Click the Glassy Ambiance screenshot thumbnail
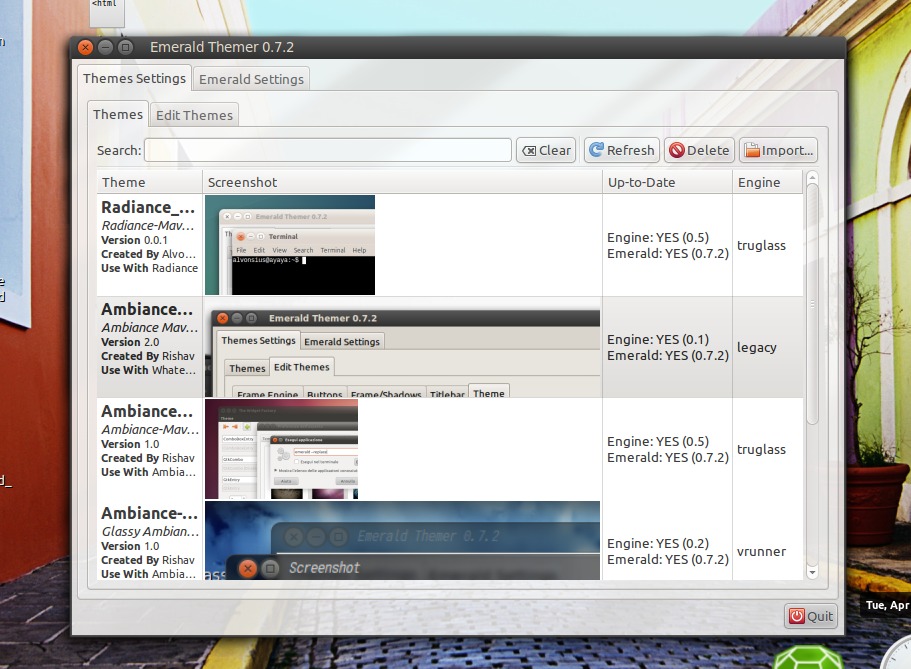911x669 pixels. point(403,541)
